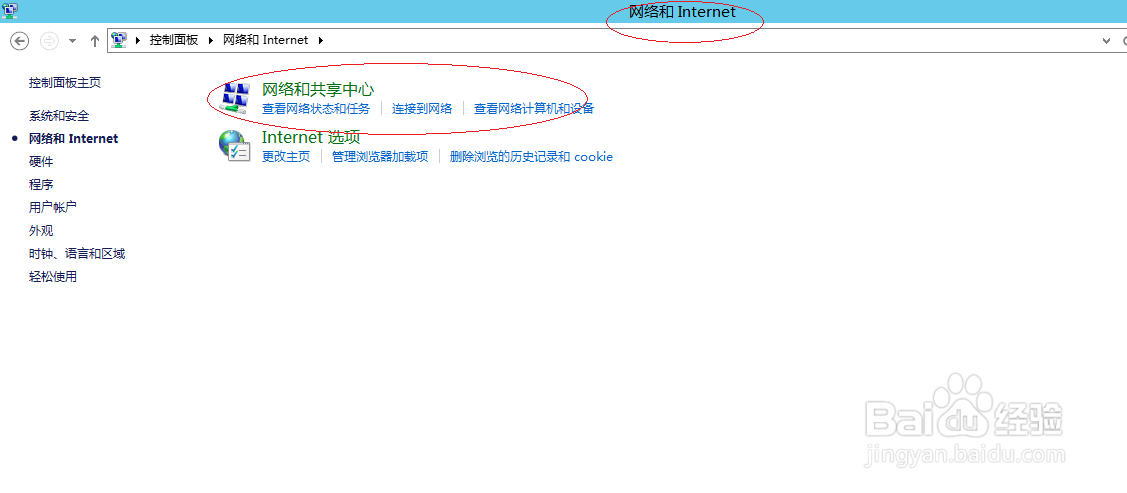The image size is (1127, 493).
Task: Expand the address bar history dropdown
Action: coord(1107,41)
